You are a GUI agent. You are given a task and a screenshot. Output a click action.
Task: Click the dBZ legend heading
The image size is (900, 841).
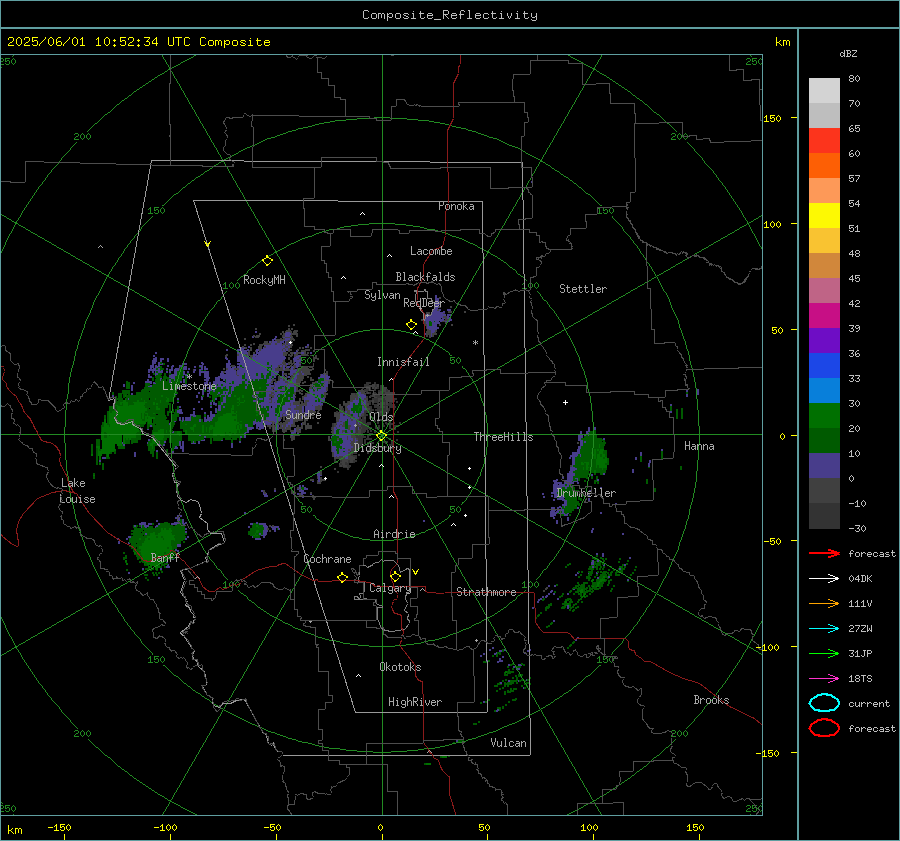848,54
